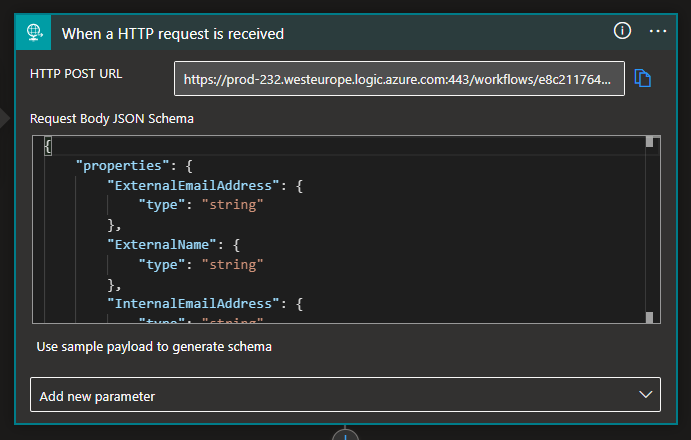Screen dimensions: 691x440
Task: Click the schema editor vertical scrollbar
Action: [649, 230]
